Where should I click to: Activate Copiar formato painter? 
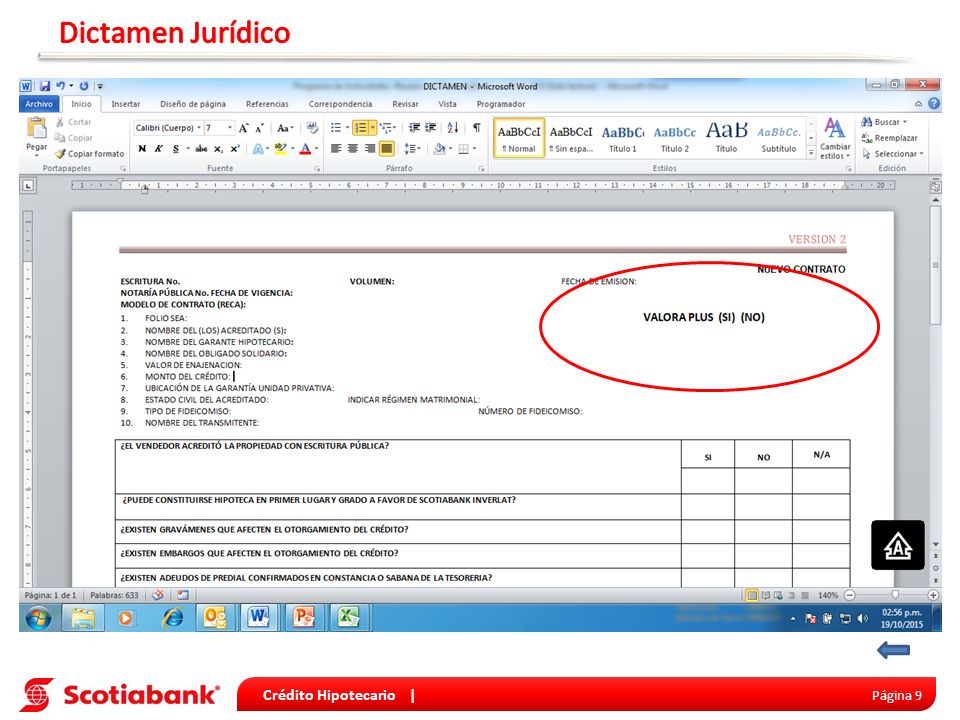pos(89,154)
